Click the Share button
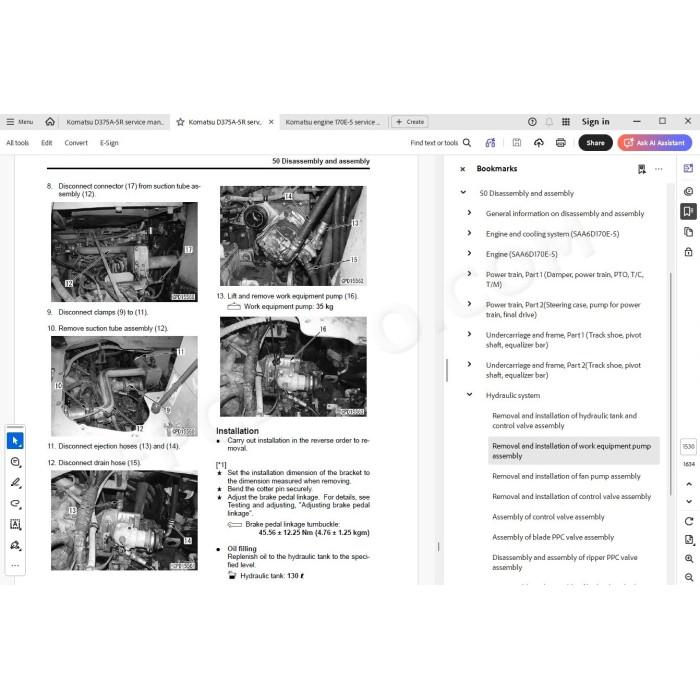700x700 pixels. click(x=595, y=143)
